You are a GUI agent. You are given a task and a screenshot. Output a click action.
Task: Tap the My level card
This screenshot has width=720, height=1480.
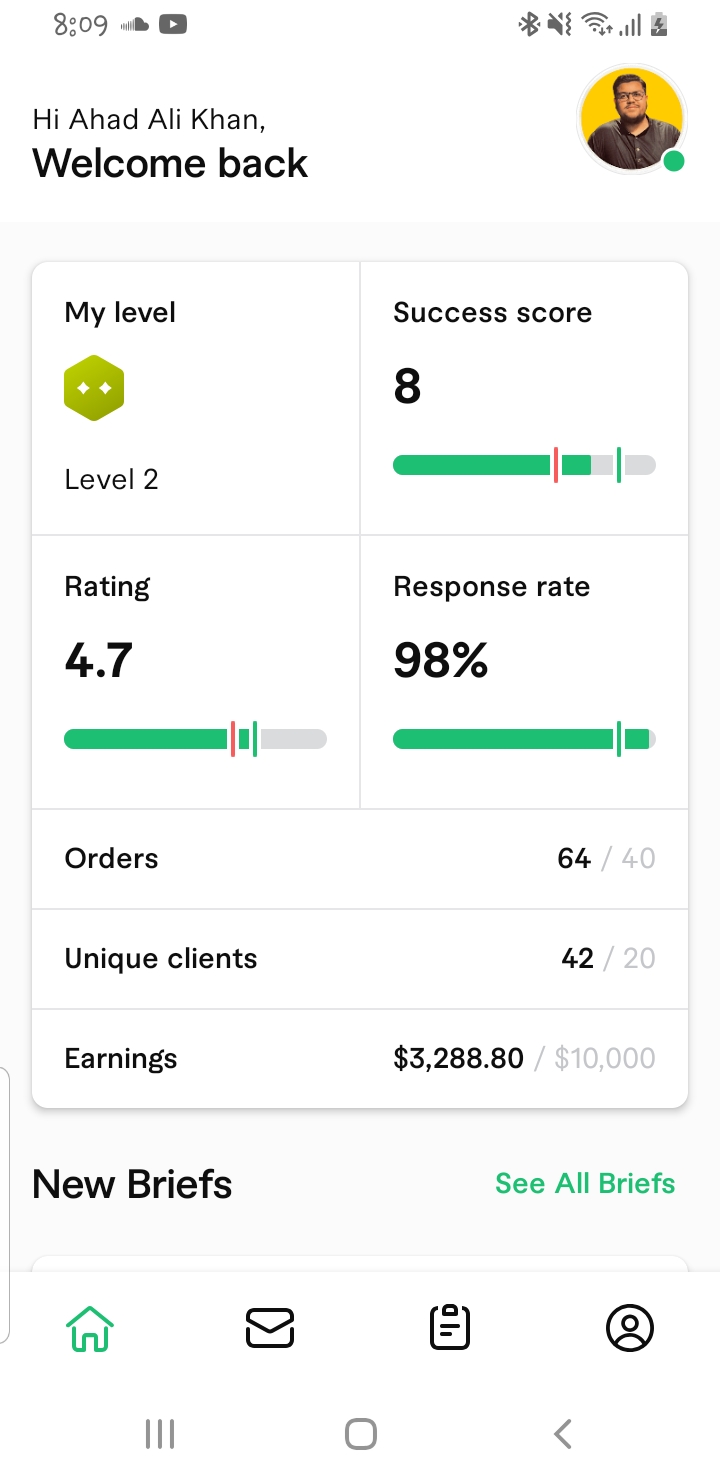pos(196,398)
